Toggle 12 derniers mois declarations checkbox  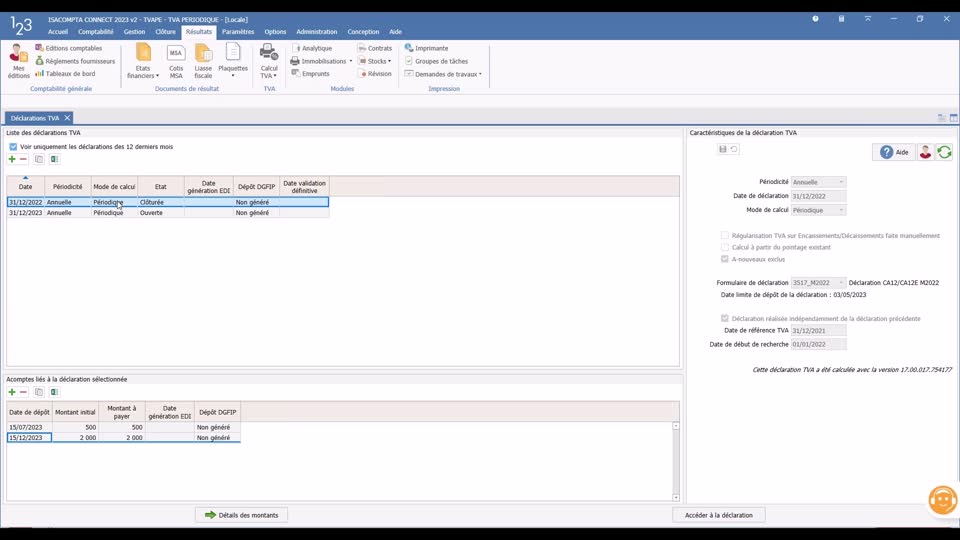[x=13, y=146]
